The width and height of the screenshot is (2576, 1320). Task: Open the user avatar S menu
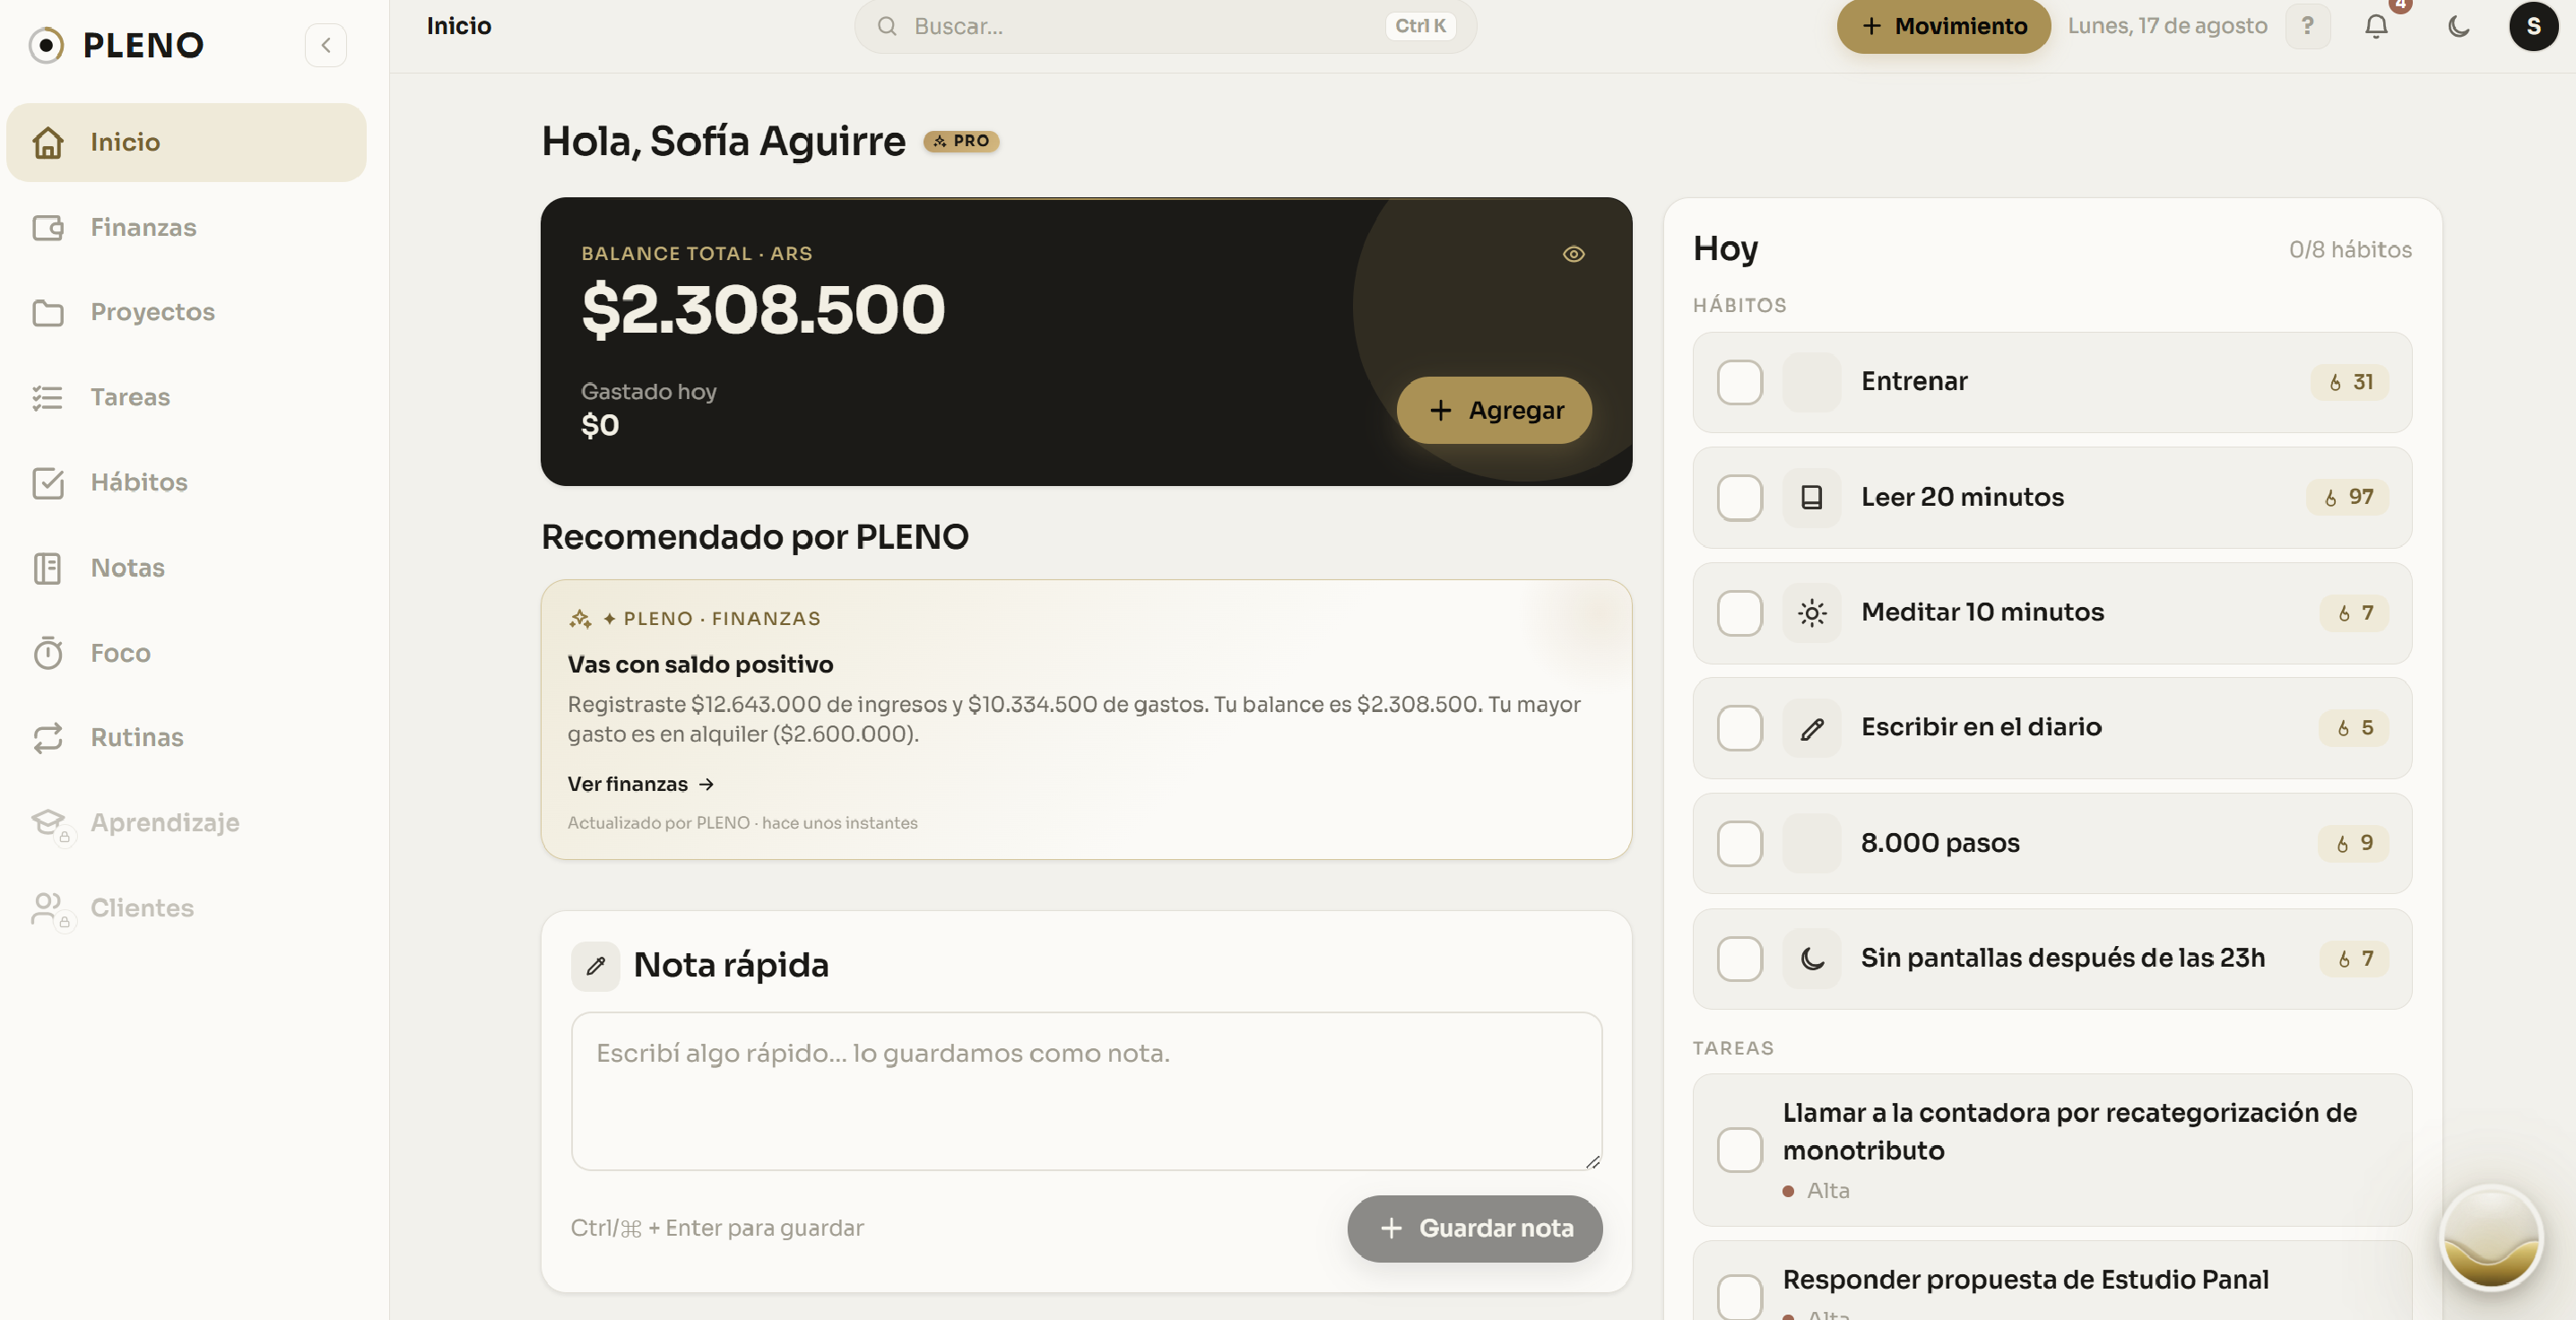pos(2533,26)
